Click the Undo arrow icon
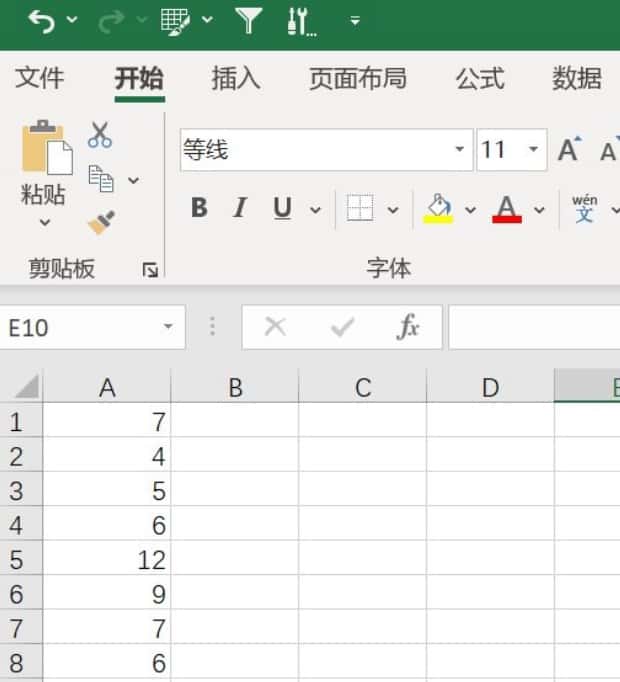620x682 pixels. pos(41,19)
